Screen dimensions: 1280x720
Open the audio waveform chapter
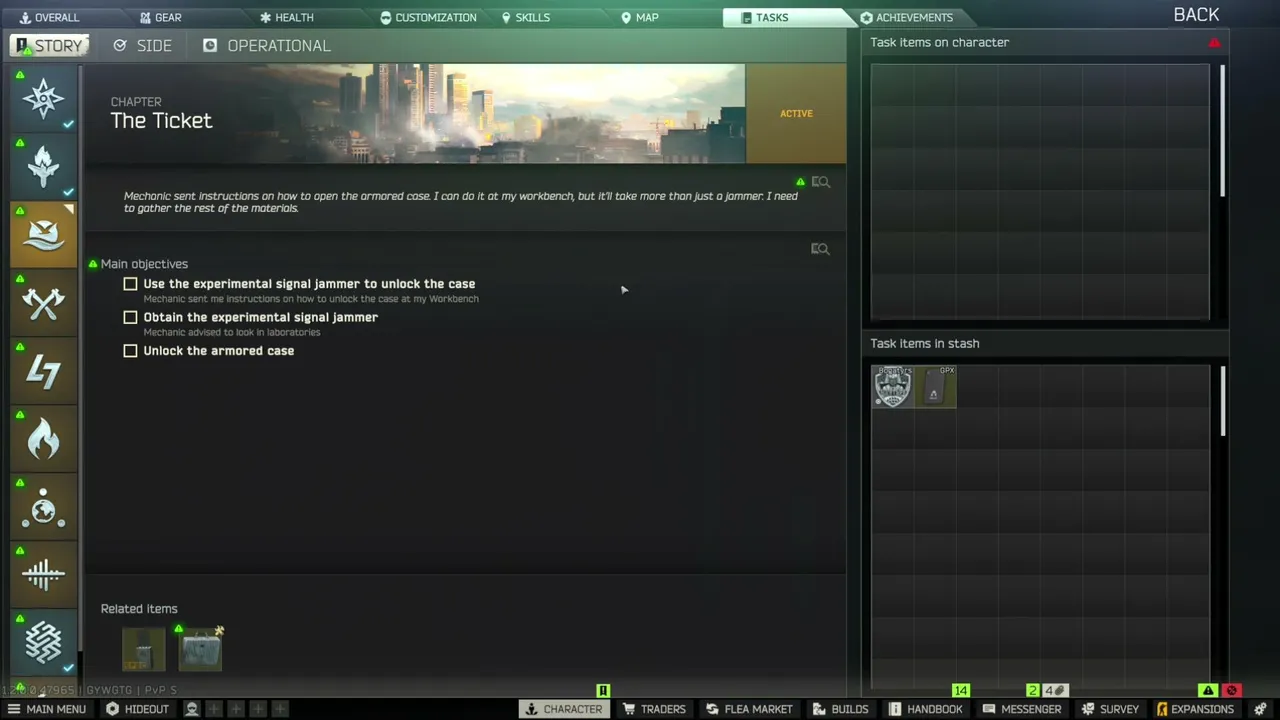pos(43,575)
